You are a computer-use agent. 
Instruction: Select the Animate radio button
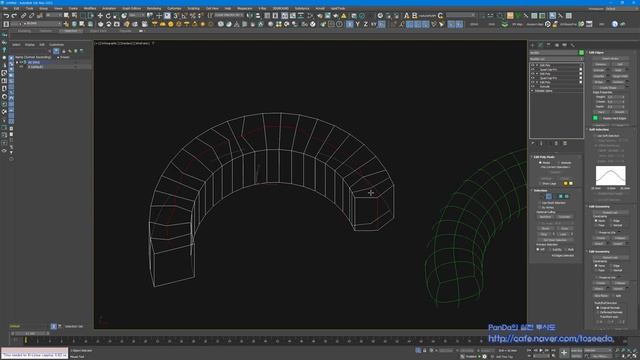click(559, 162)
